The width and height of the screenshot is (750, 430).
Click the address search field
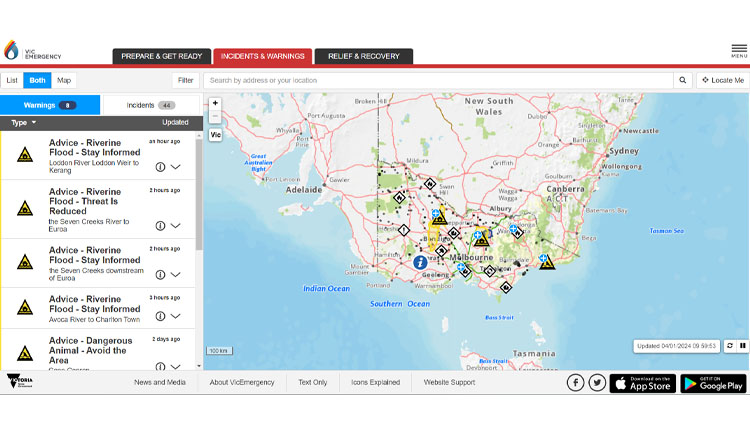438,80
